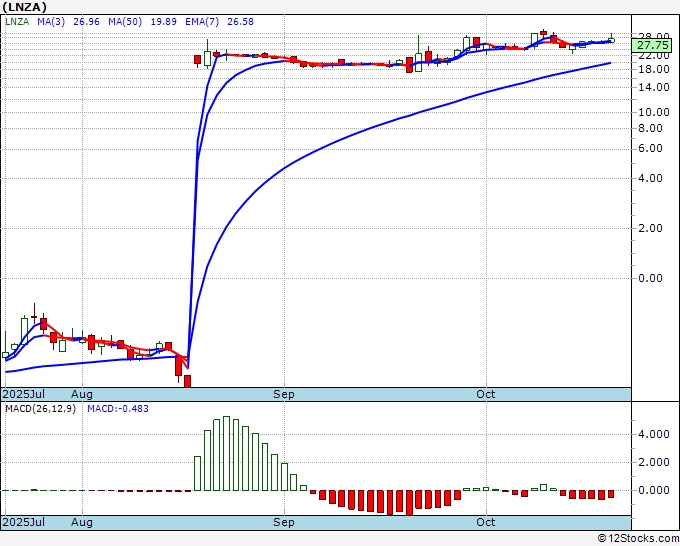The height and width of the screenshot is (546, 680).
Task: Open the 12Stocks.com credit link
Action: (x=638, y=539)
